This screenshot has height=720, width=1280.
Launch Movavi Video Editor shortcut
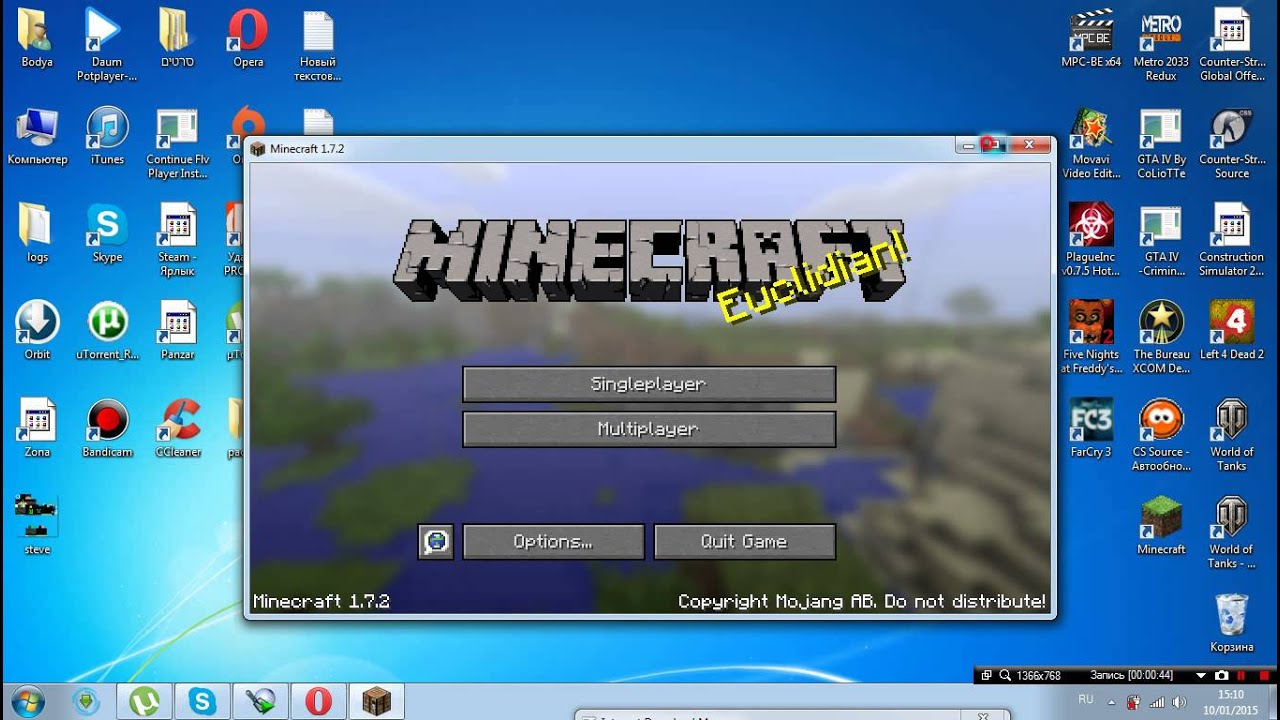click(1091, 143)
